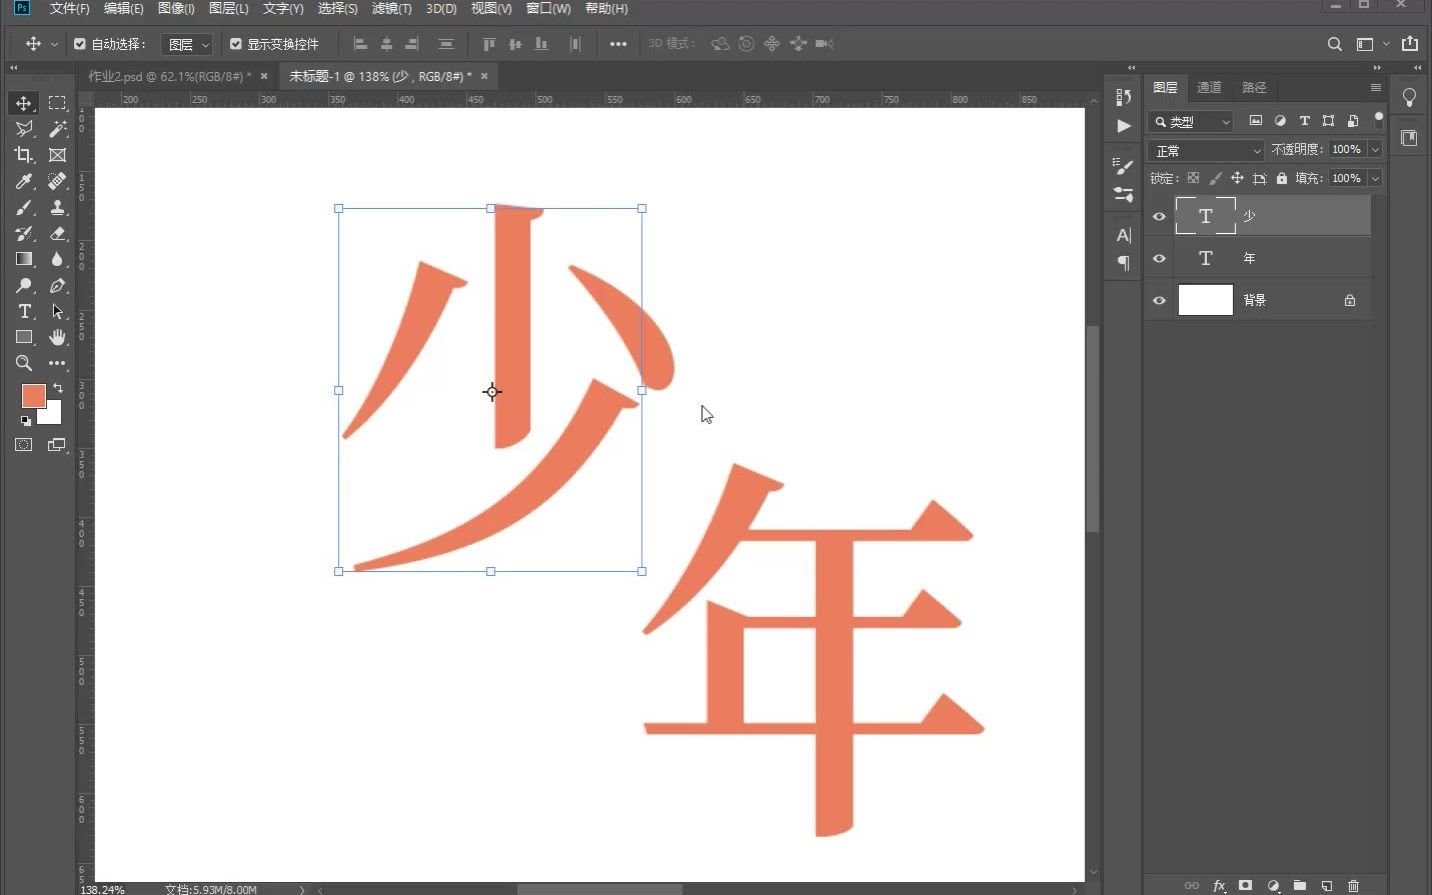
Task: Toggle lock position
Action: coord(1237,178)
